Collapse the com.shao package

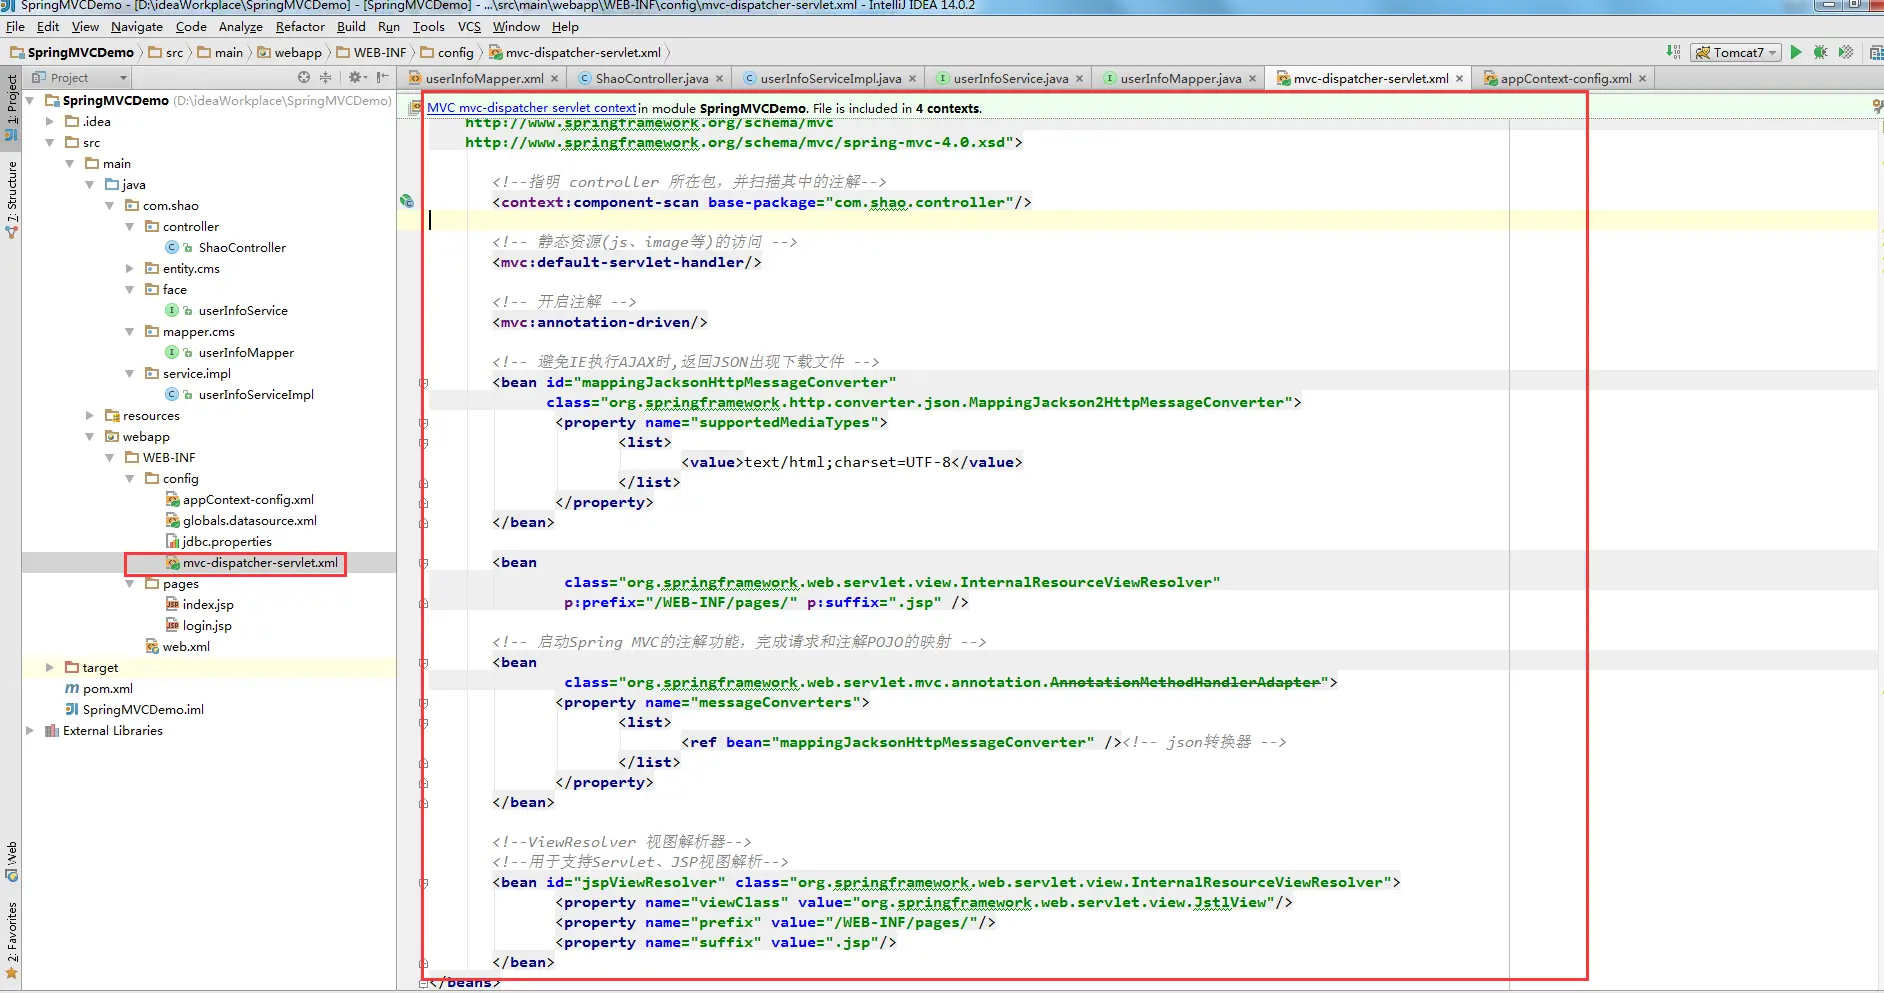110,205
